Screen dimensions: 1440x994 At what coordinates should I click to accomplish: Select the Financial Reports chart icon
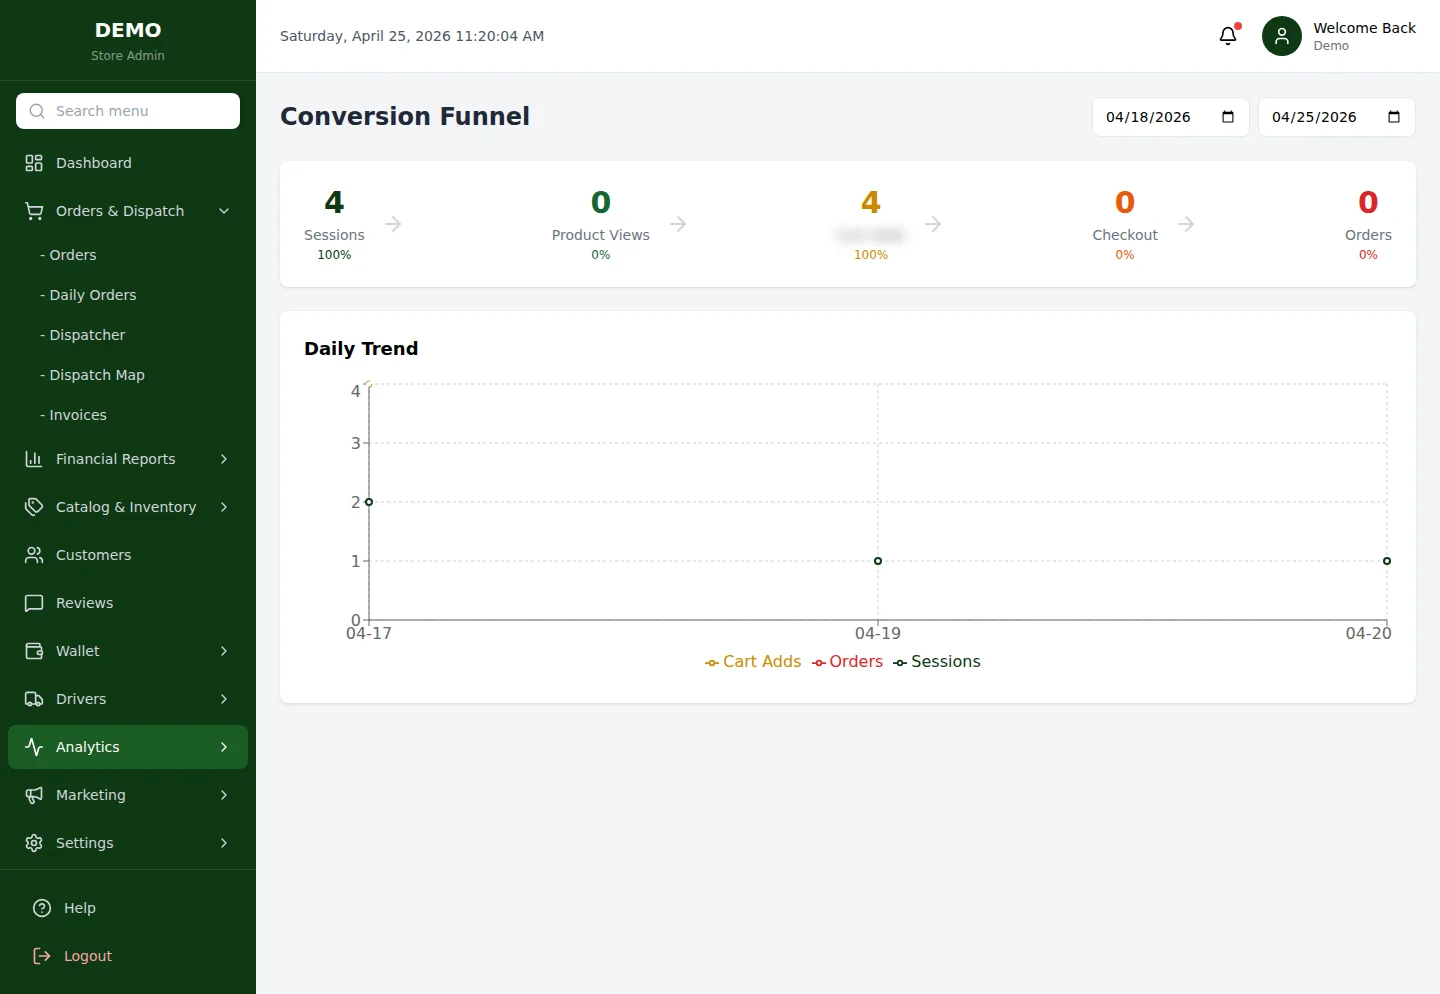click(x=33, y=458)
